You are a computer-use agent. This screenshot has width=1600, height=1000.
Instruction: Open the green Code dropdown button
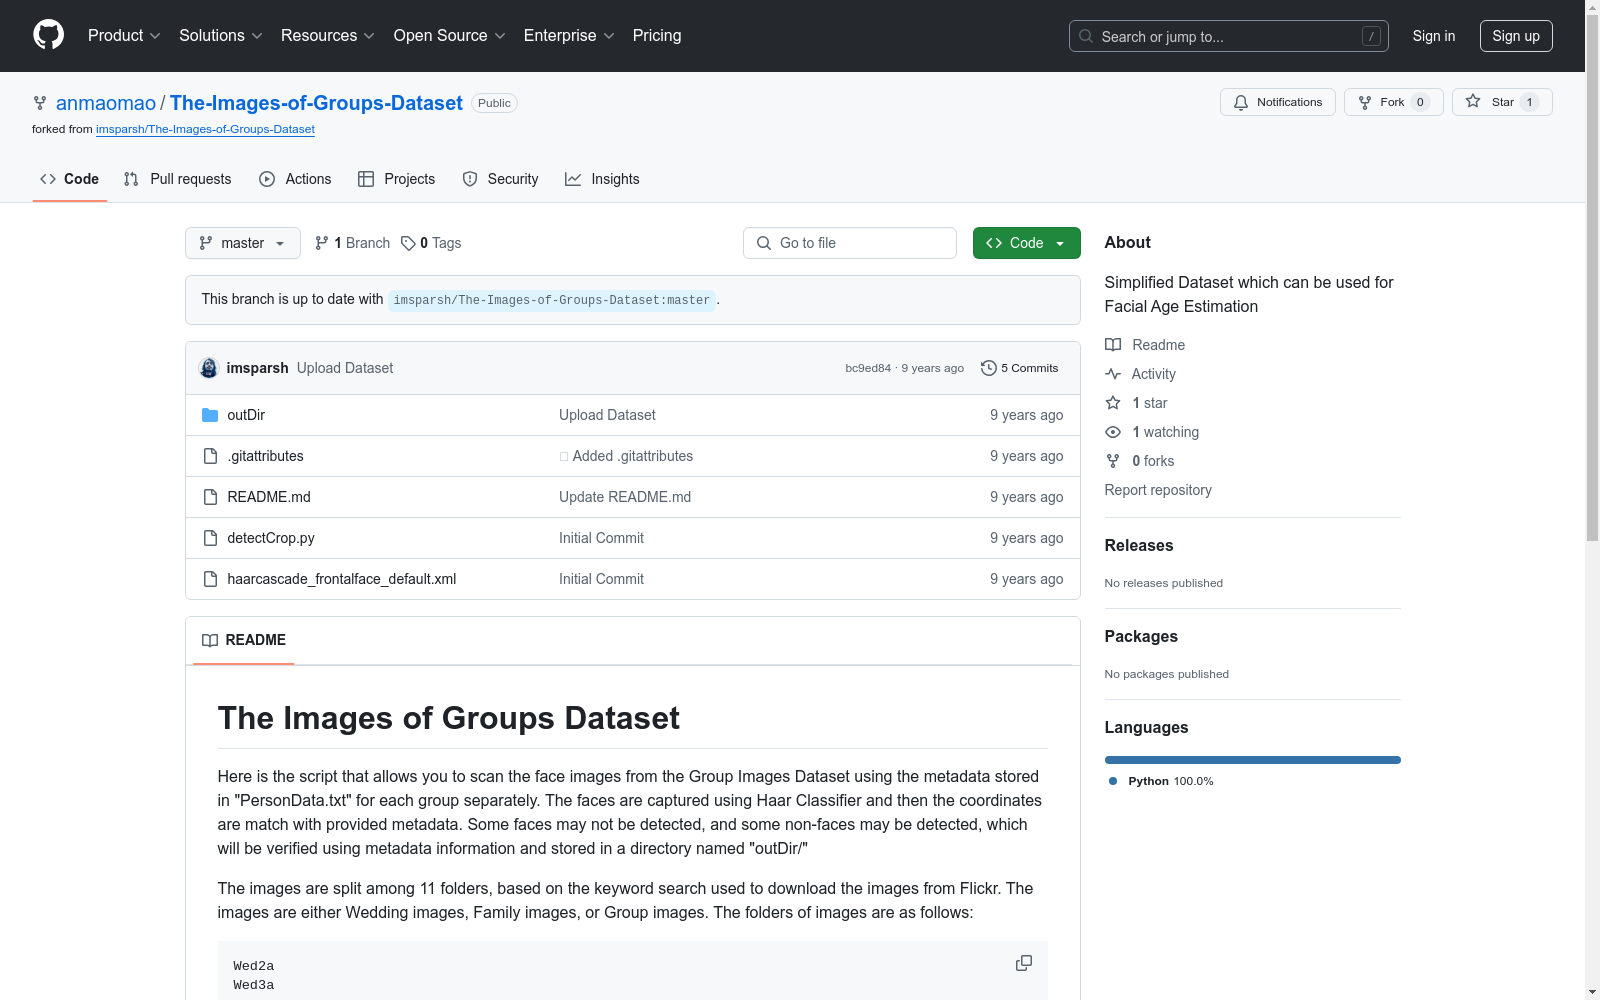(1027, 243)
